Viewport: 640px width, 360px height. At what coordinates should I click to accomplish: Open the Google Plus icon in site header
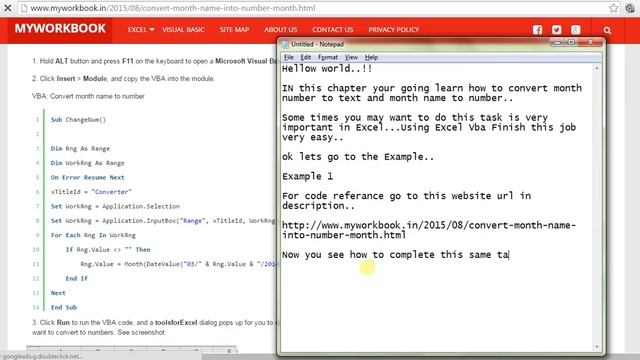point(576,30)
